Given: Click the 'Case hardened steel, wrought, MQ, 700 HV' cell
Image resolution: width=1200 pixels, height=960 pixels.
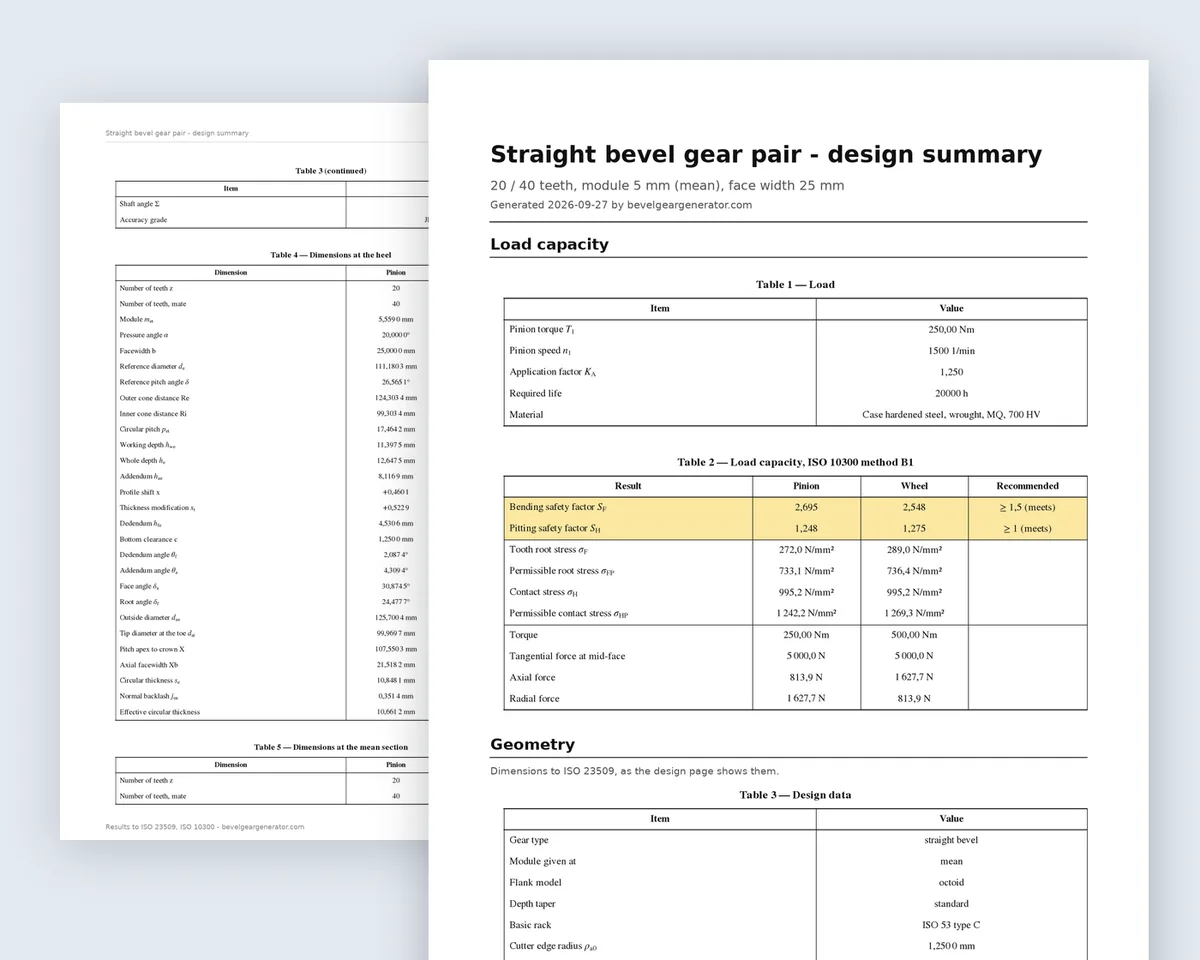Looking at the screenshot, I should pyautogui.click(x=951, y=414).
